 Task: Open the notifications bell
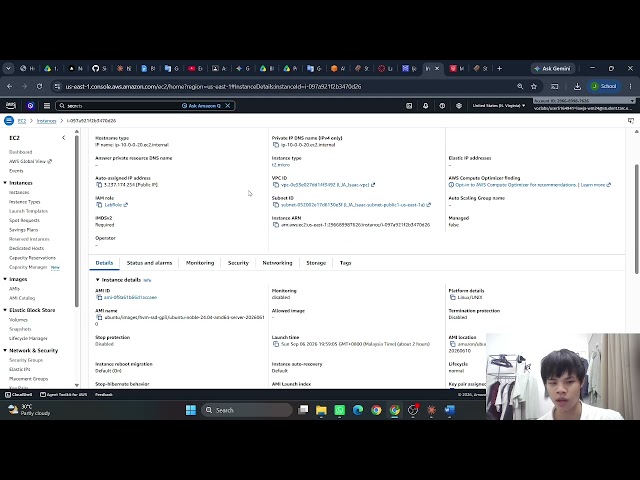[x=425, y=106]
